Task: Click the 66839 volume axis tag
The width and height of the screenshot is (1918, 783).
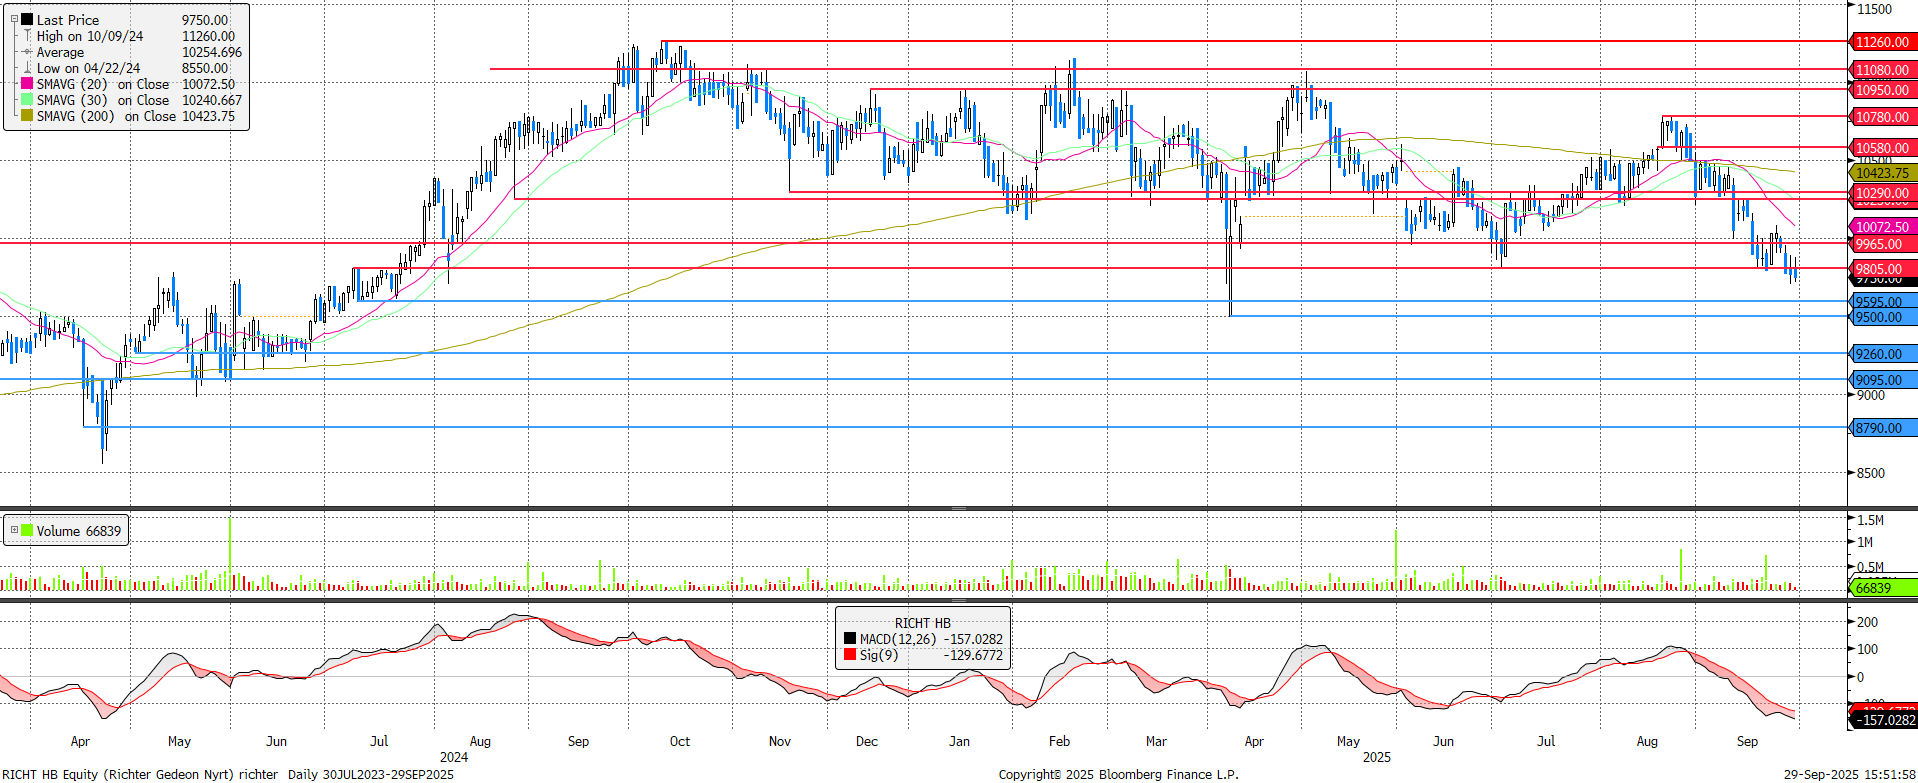Action: pos(1883,588)
